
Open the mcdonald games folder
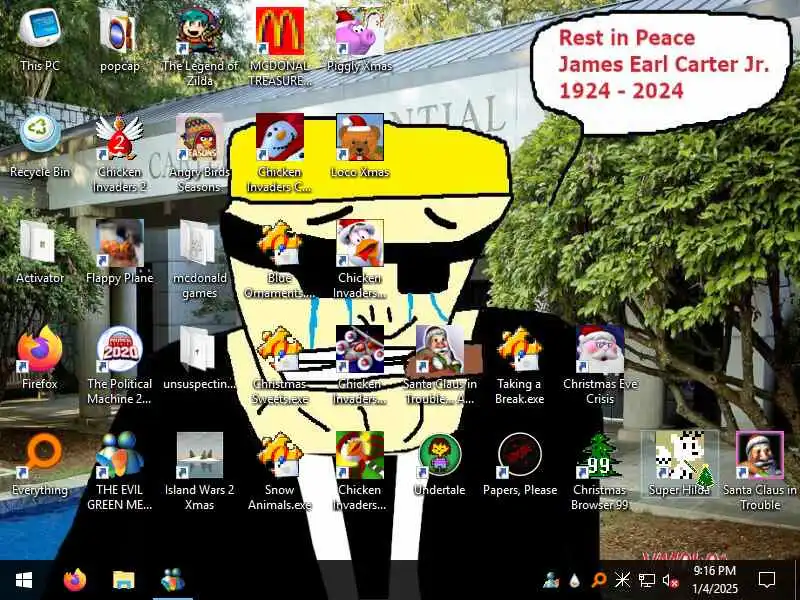[199, 259]
